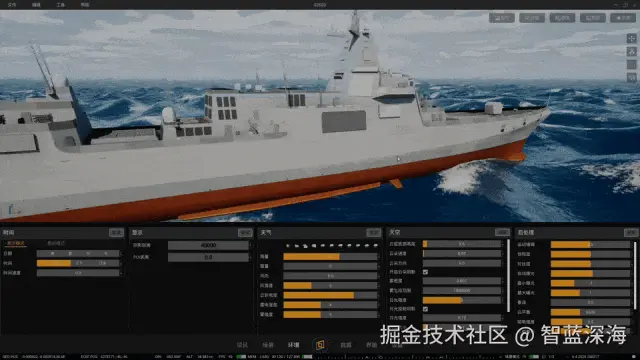This screenshot has width=640, height=360.
Task: Switch to the 资源 bottom tab
Action: click(346, 345)
